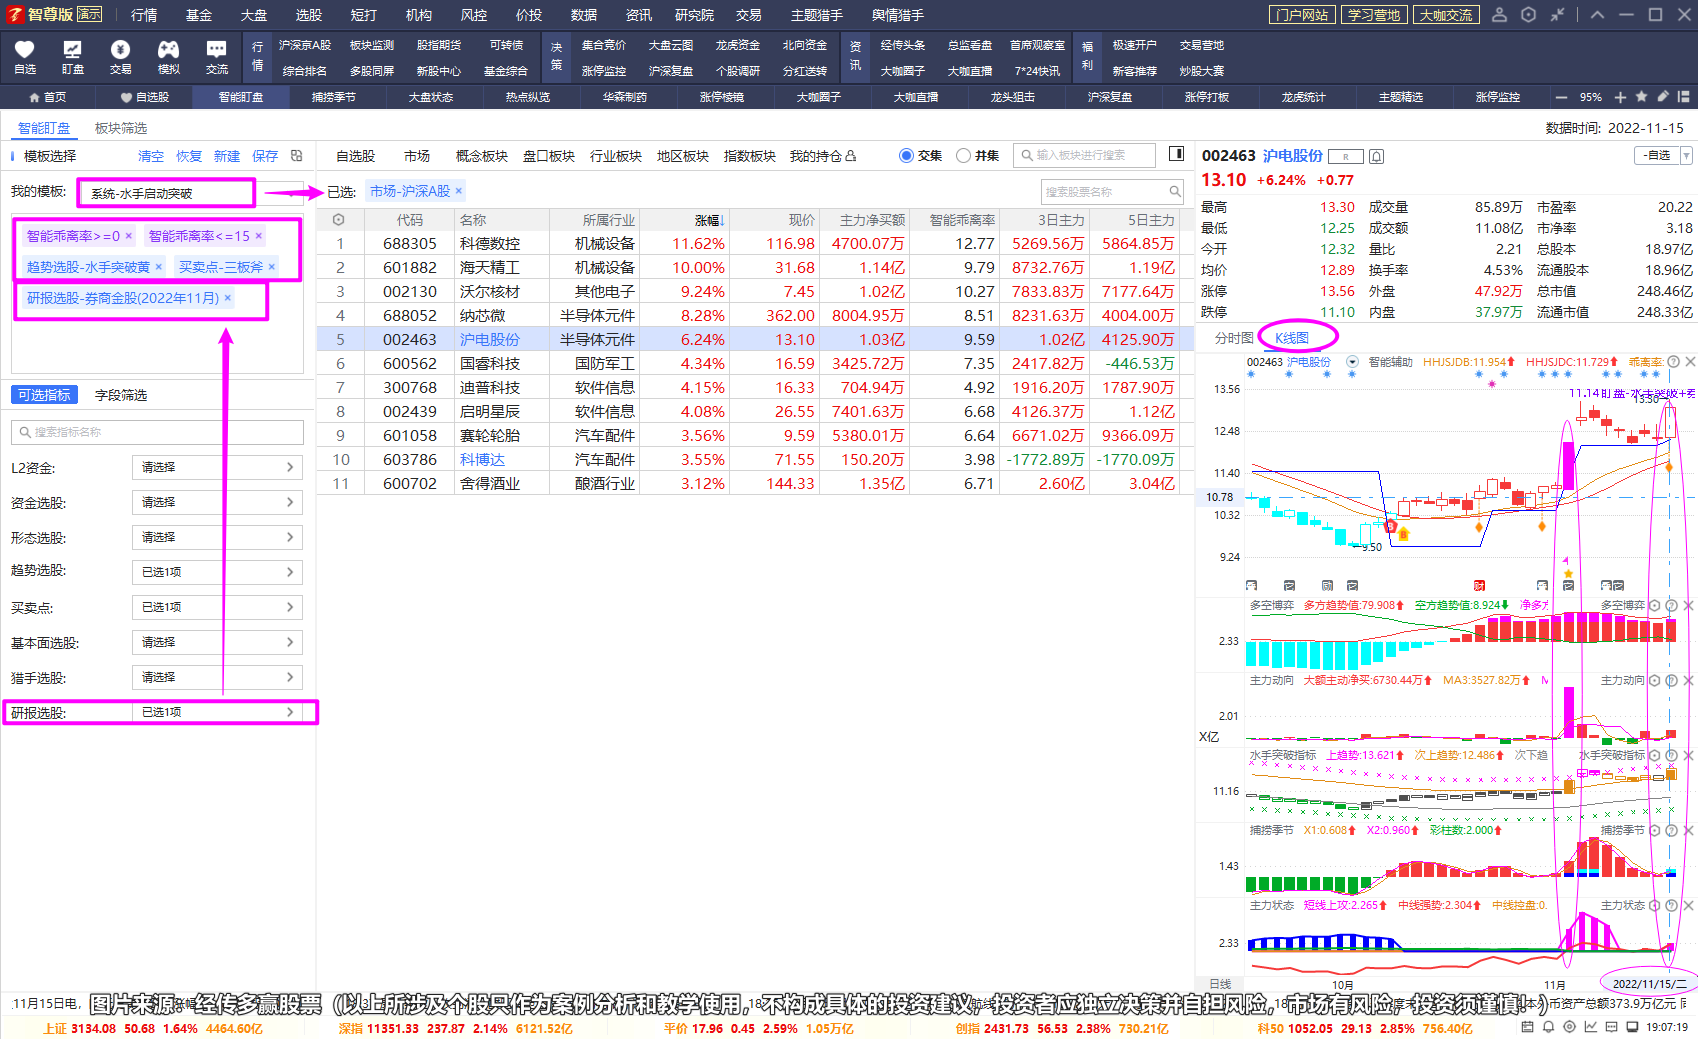
Task: Select the 交集 radio button
Action: click(x=906, y=155)
